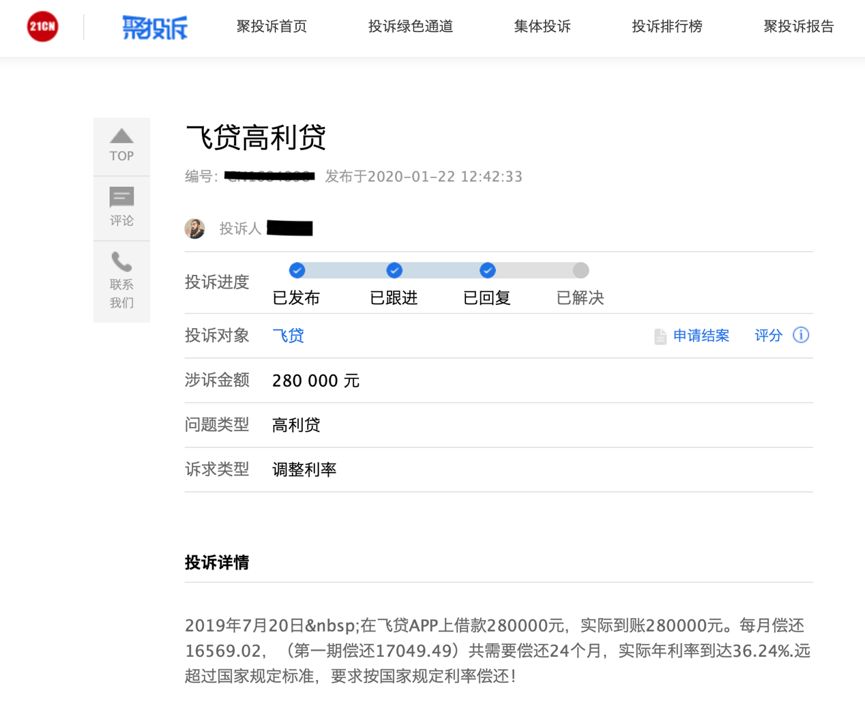Image resolution: width=865 pixels, height=706 pixels.
Task: Click the 聚投诉 blue logo
Action: click(155, 27)
